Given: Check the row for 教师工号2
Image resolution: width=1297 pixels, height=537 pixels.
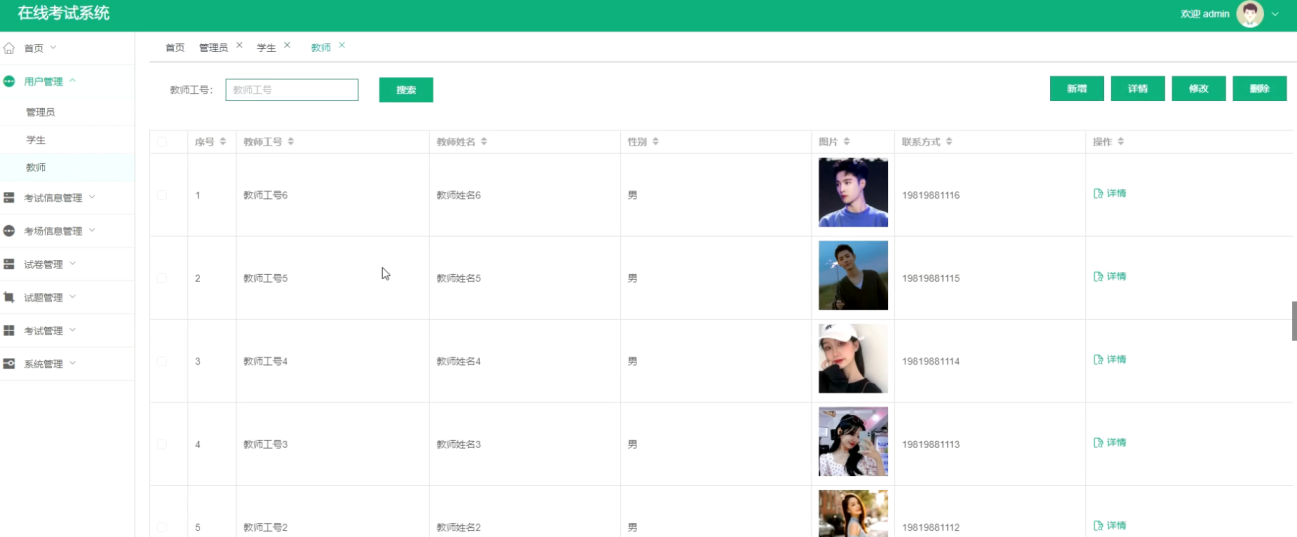Looking at the screenshot, I should [162, 527].
